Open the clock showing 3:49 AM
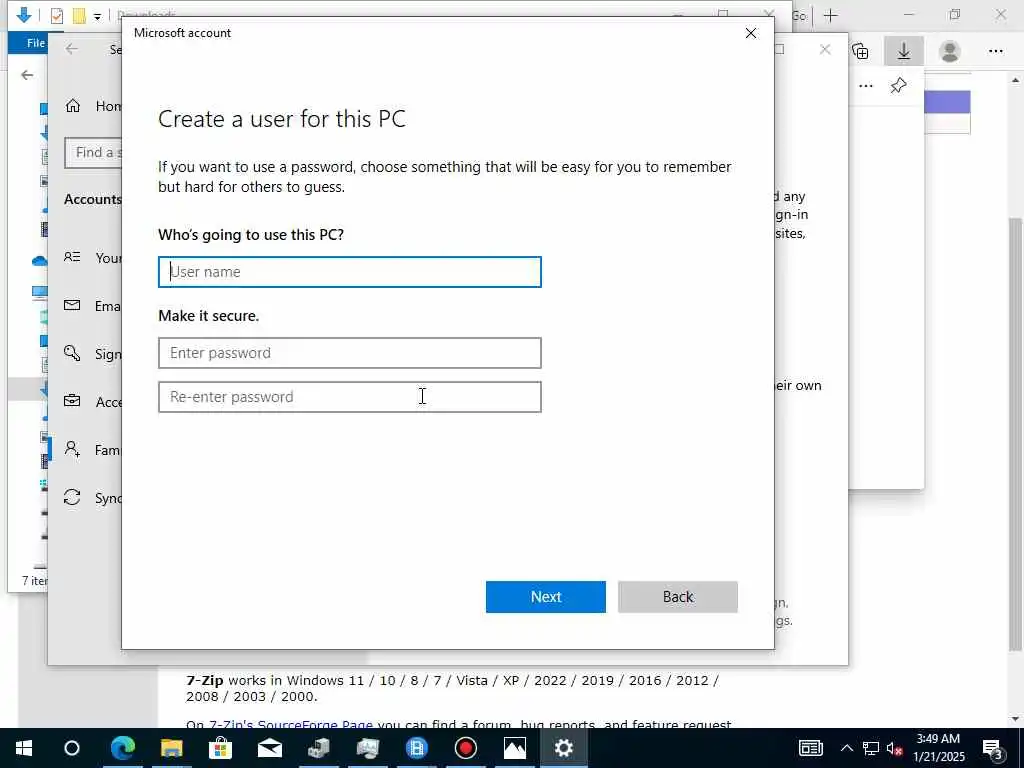This screenshot has height=768, width=1024. point(938,748)
